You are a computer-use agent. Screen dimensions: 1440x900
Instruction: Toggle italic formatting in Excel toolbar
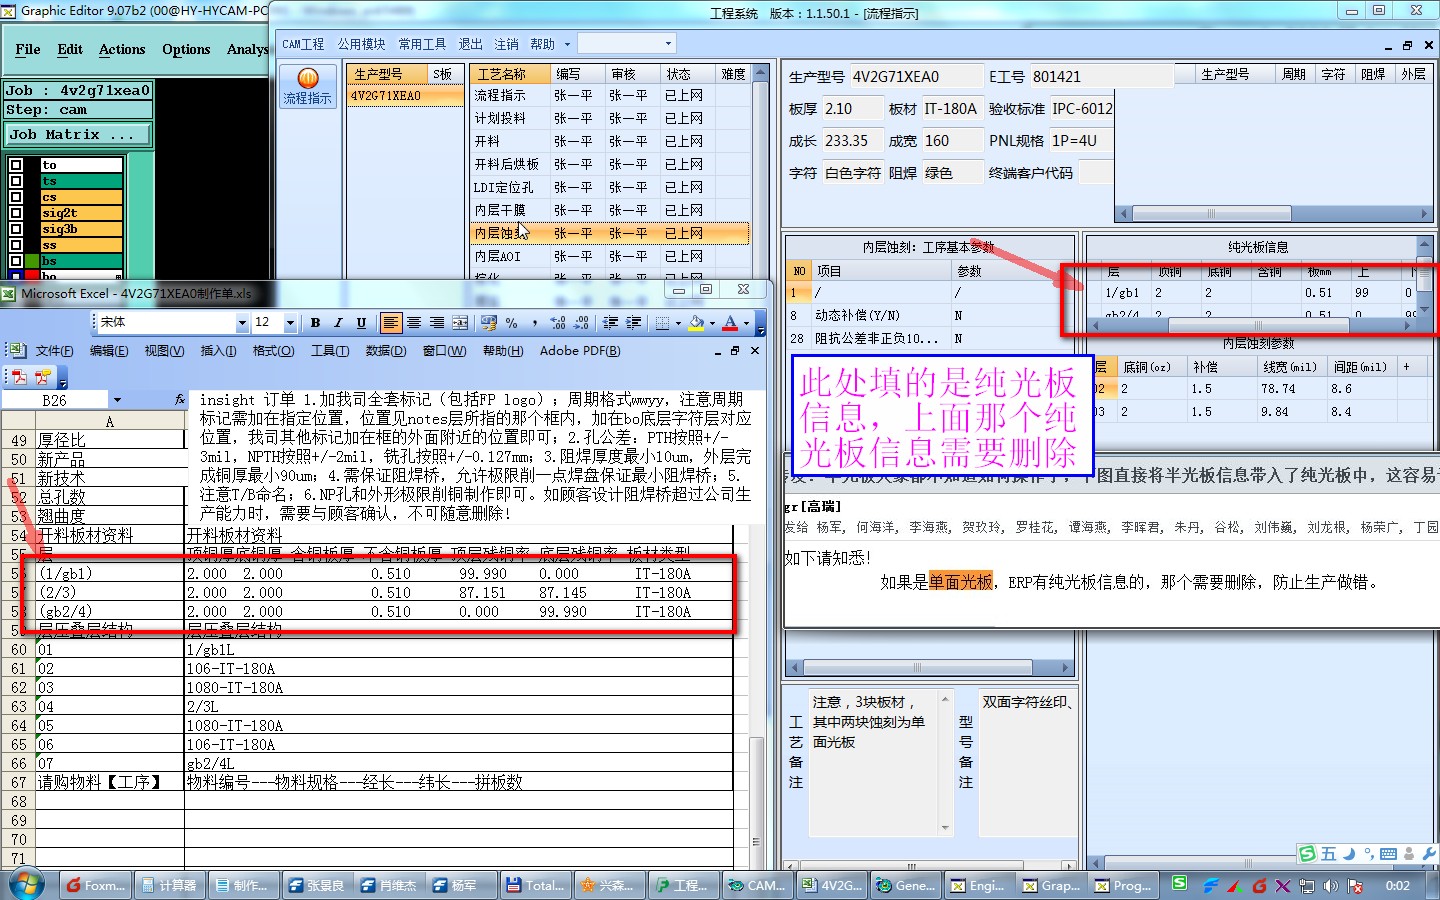338,323
